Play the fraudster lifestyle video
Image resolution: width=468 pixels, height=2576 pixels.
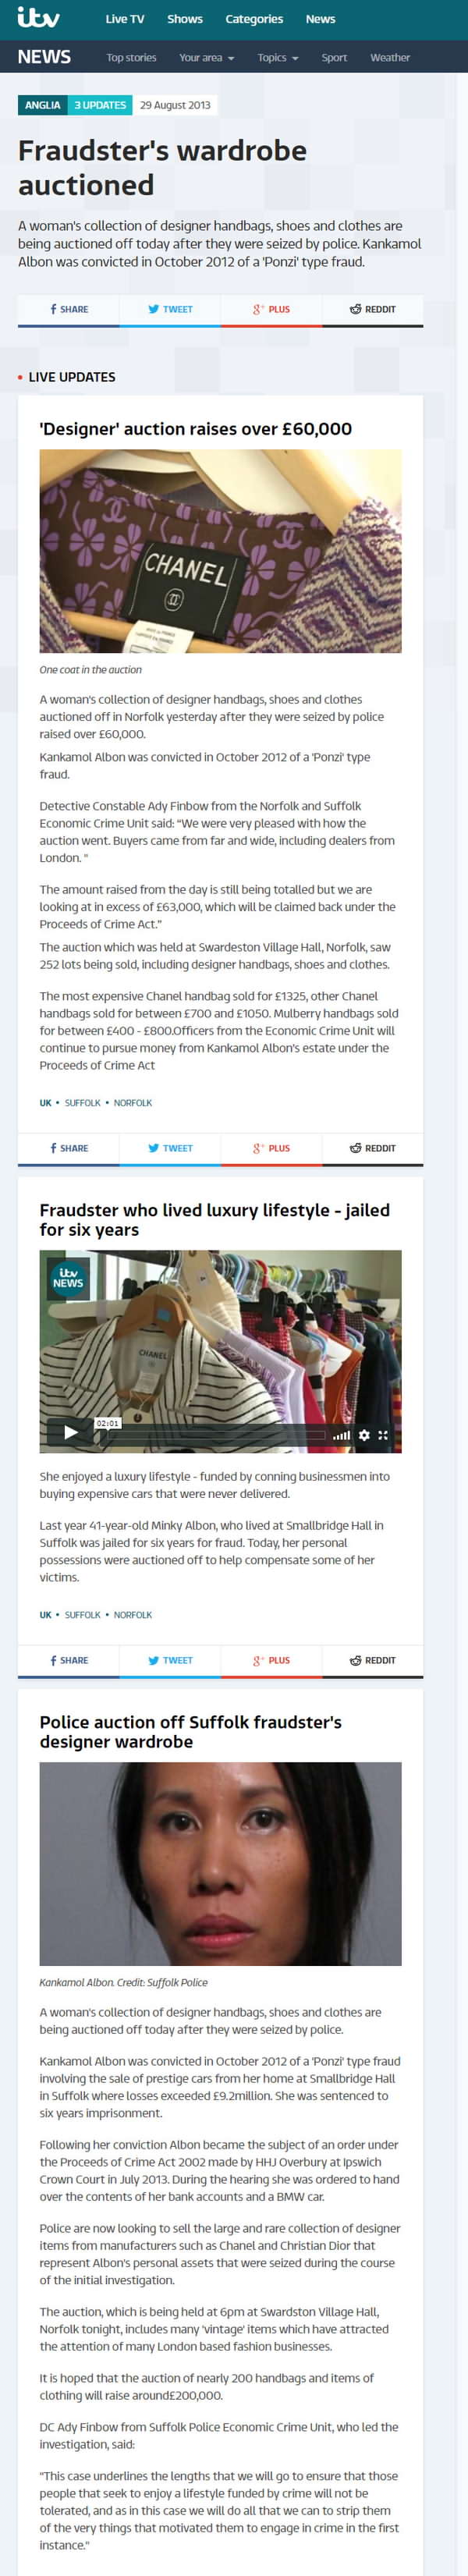[70, 1432]
